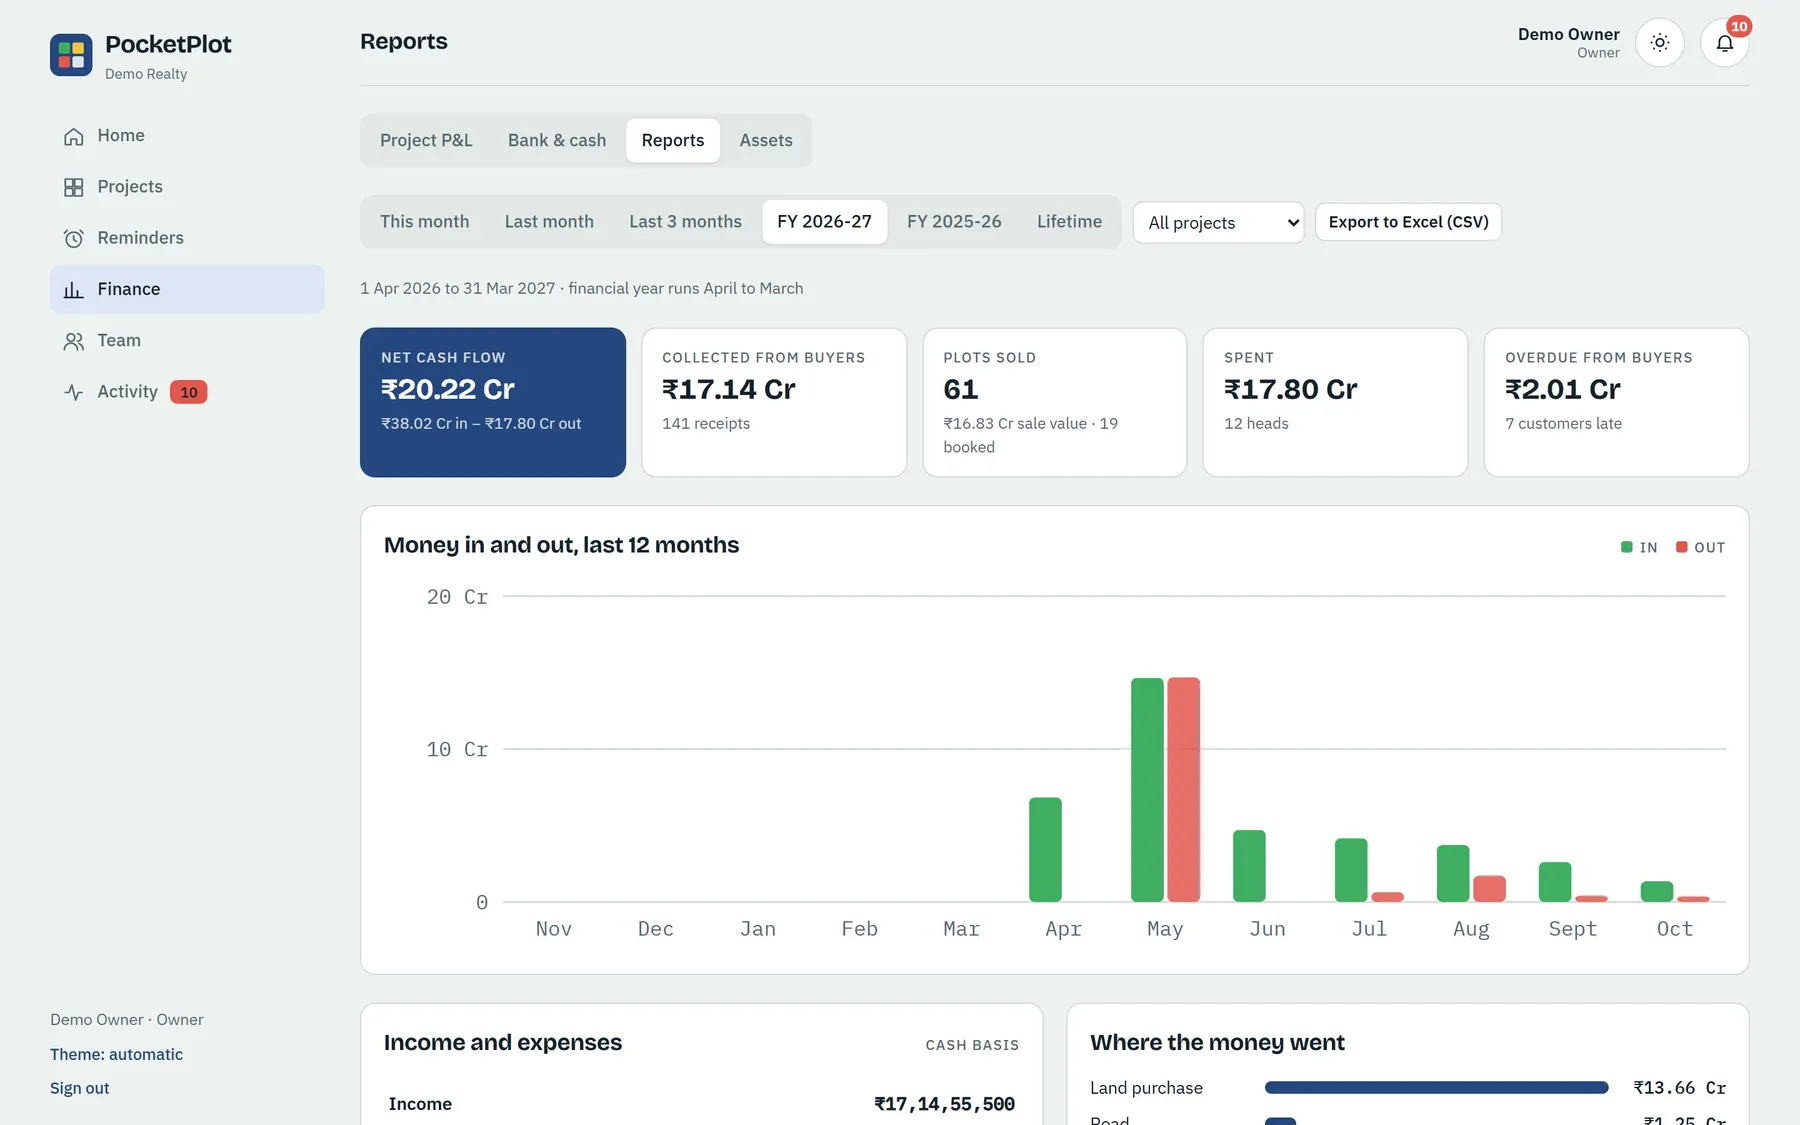The image size is (1800, 1125).
Task: Open the Projects sidebar item
Action: 187,187
